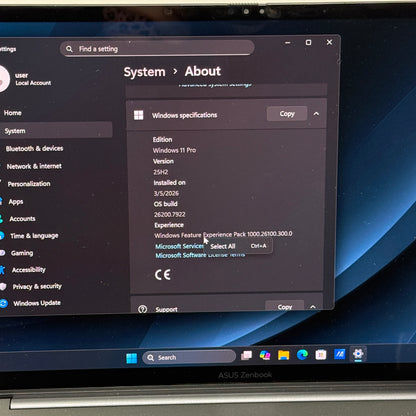Open Microsoft Software License Terms link
This screenshot has height=416, width=416.
pos(200,255)
